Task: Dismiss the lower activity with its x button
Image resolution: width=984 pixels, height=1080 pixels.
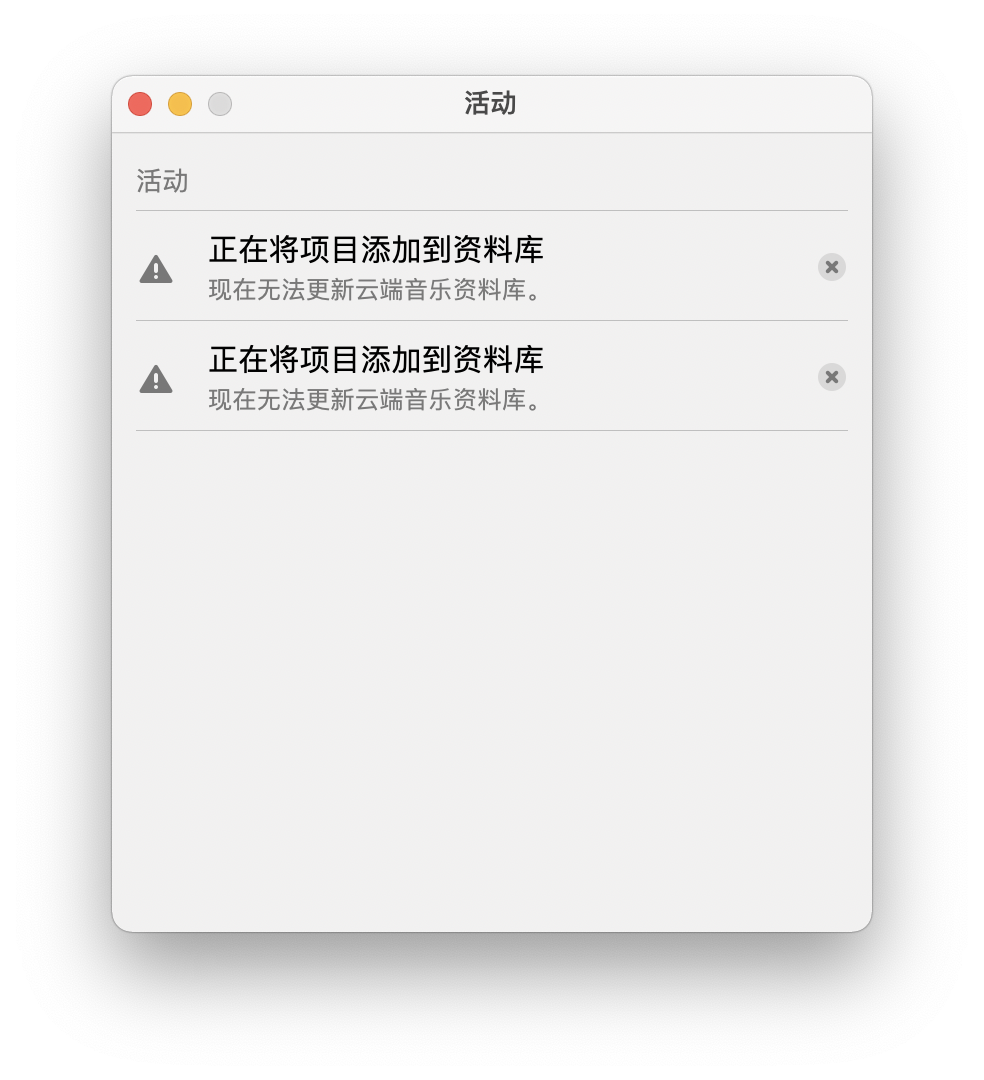Action: point(832,377)
